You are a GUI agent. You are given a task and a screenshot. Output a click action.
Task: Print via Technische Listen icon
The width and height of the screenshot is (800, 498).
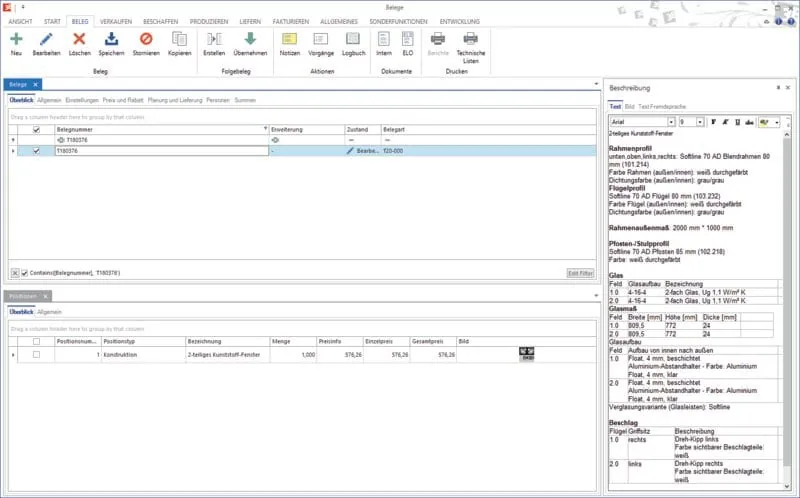[470, 39]
